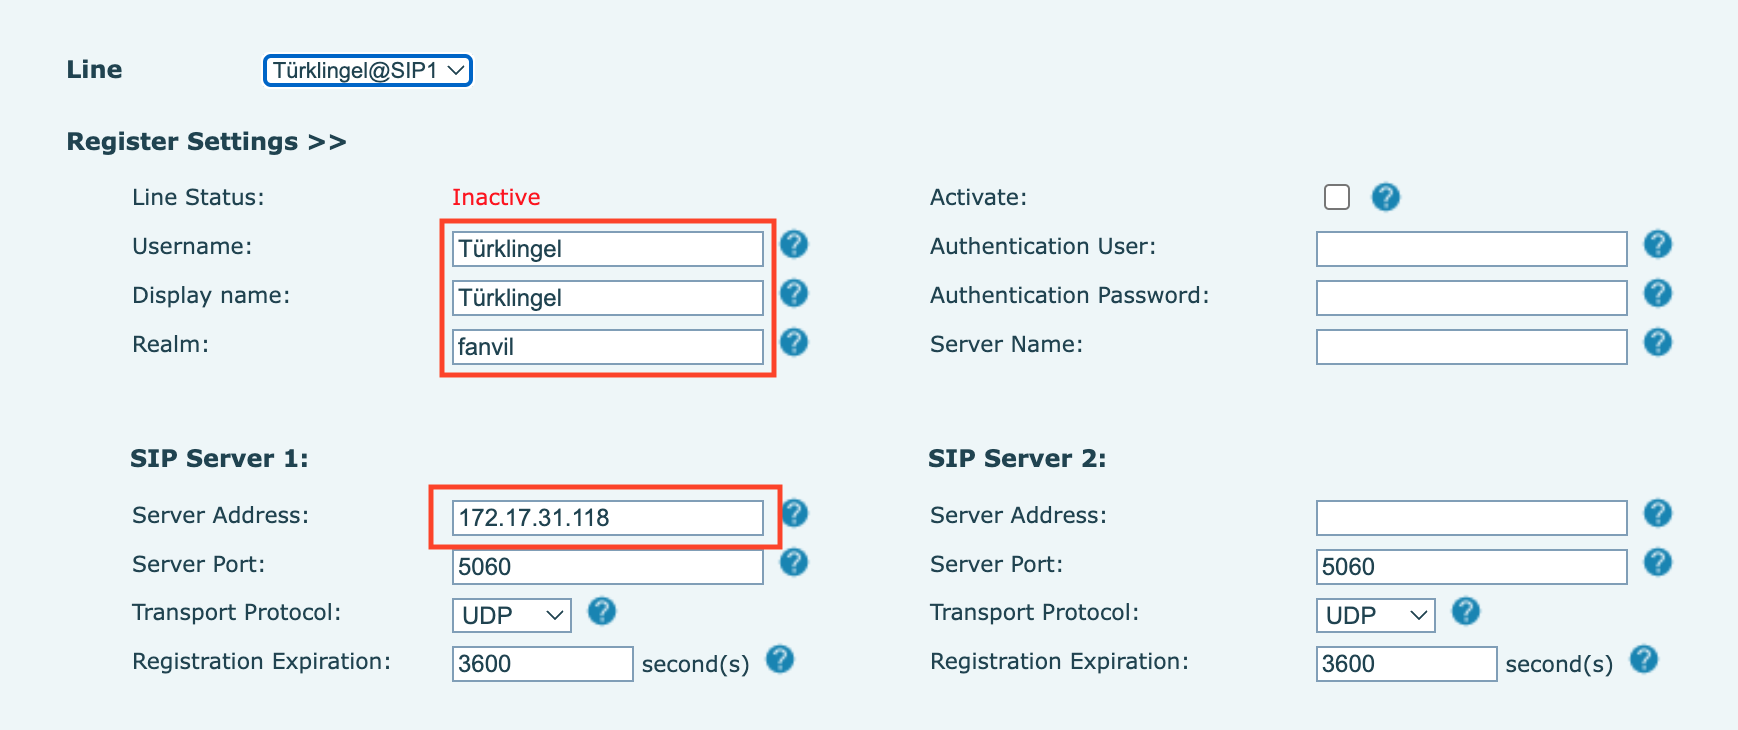The width and height of the screenshot is (1738, 730).
Task: Expand SIP Server 1 Transport Protocol dropdown
Action: [x=511, y=615]
